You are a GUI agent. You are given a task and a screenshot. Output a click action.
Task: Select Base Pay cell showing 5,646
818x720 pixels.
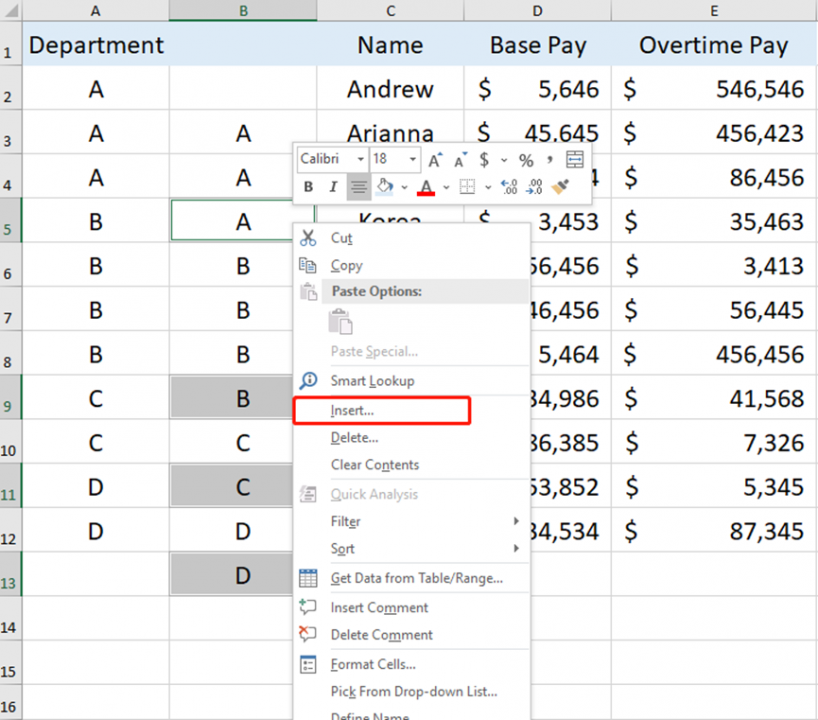(537, 89)
